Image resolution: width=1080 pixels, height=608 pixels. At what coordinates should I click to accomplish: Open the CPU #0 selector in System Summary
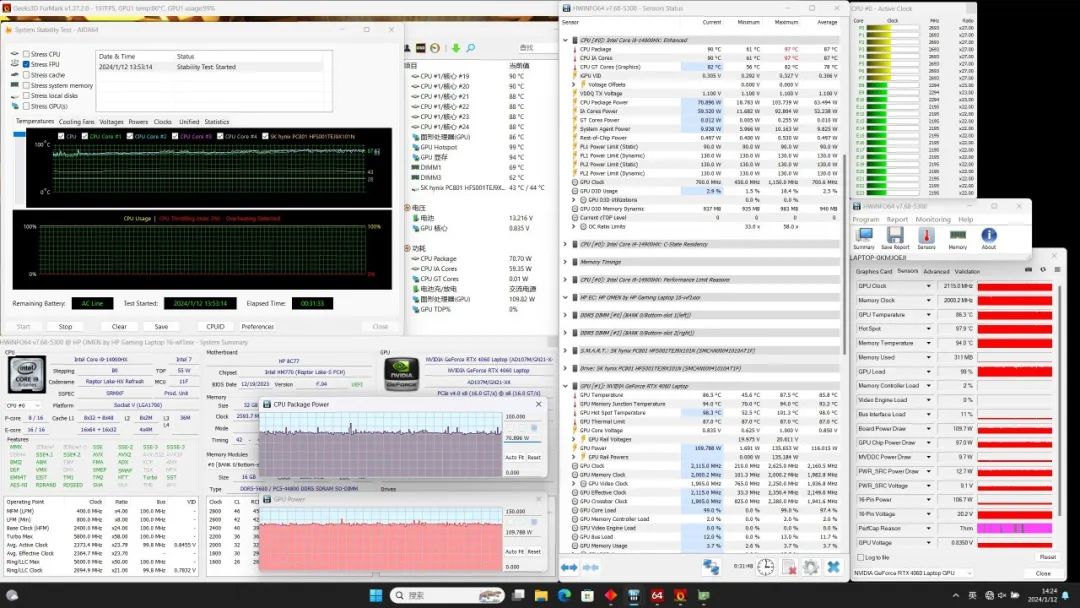click(x=23, y=405)
